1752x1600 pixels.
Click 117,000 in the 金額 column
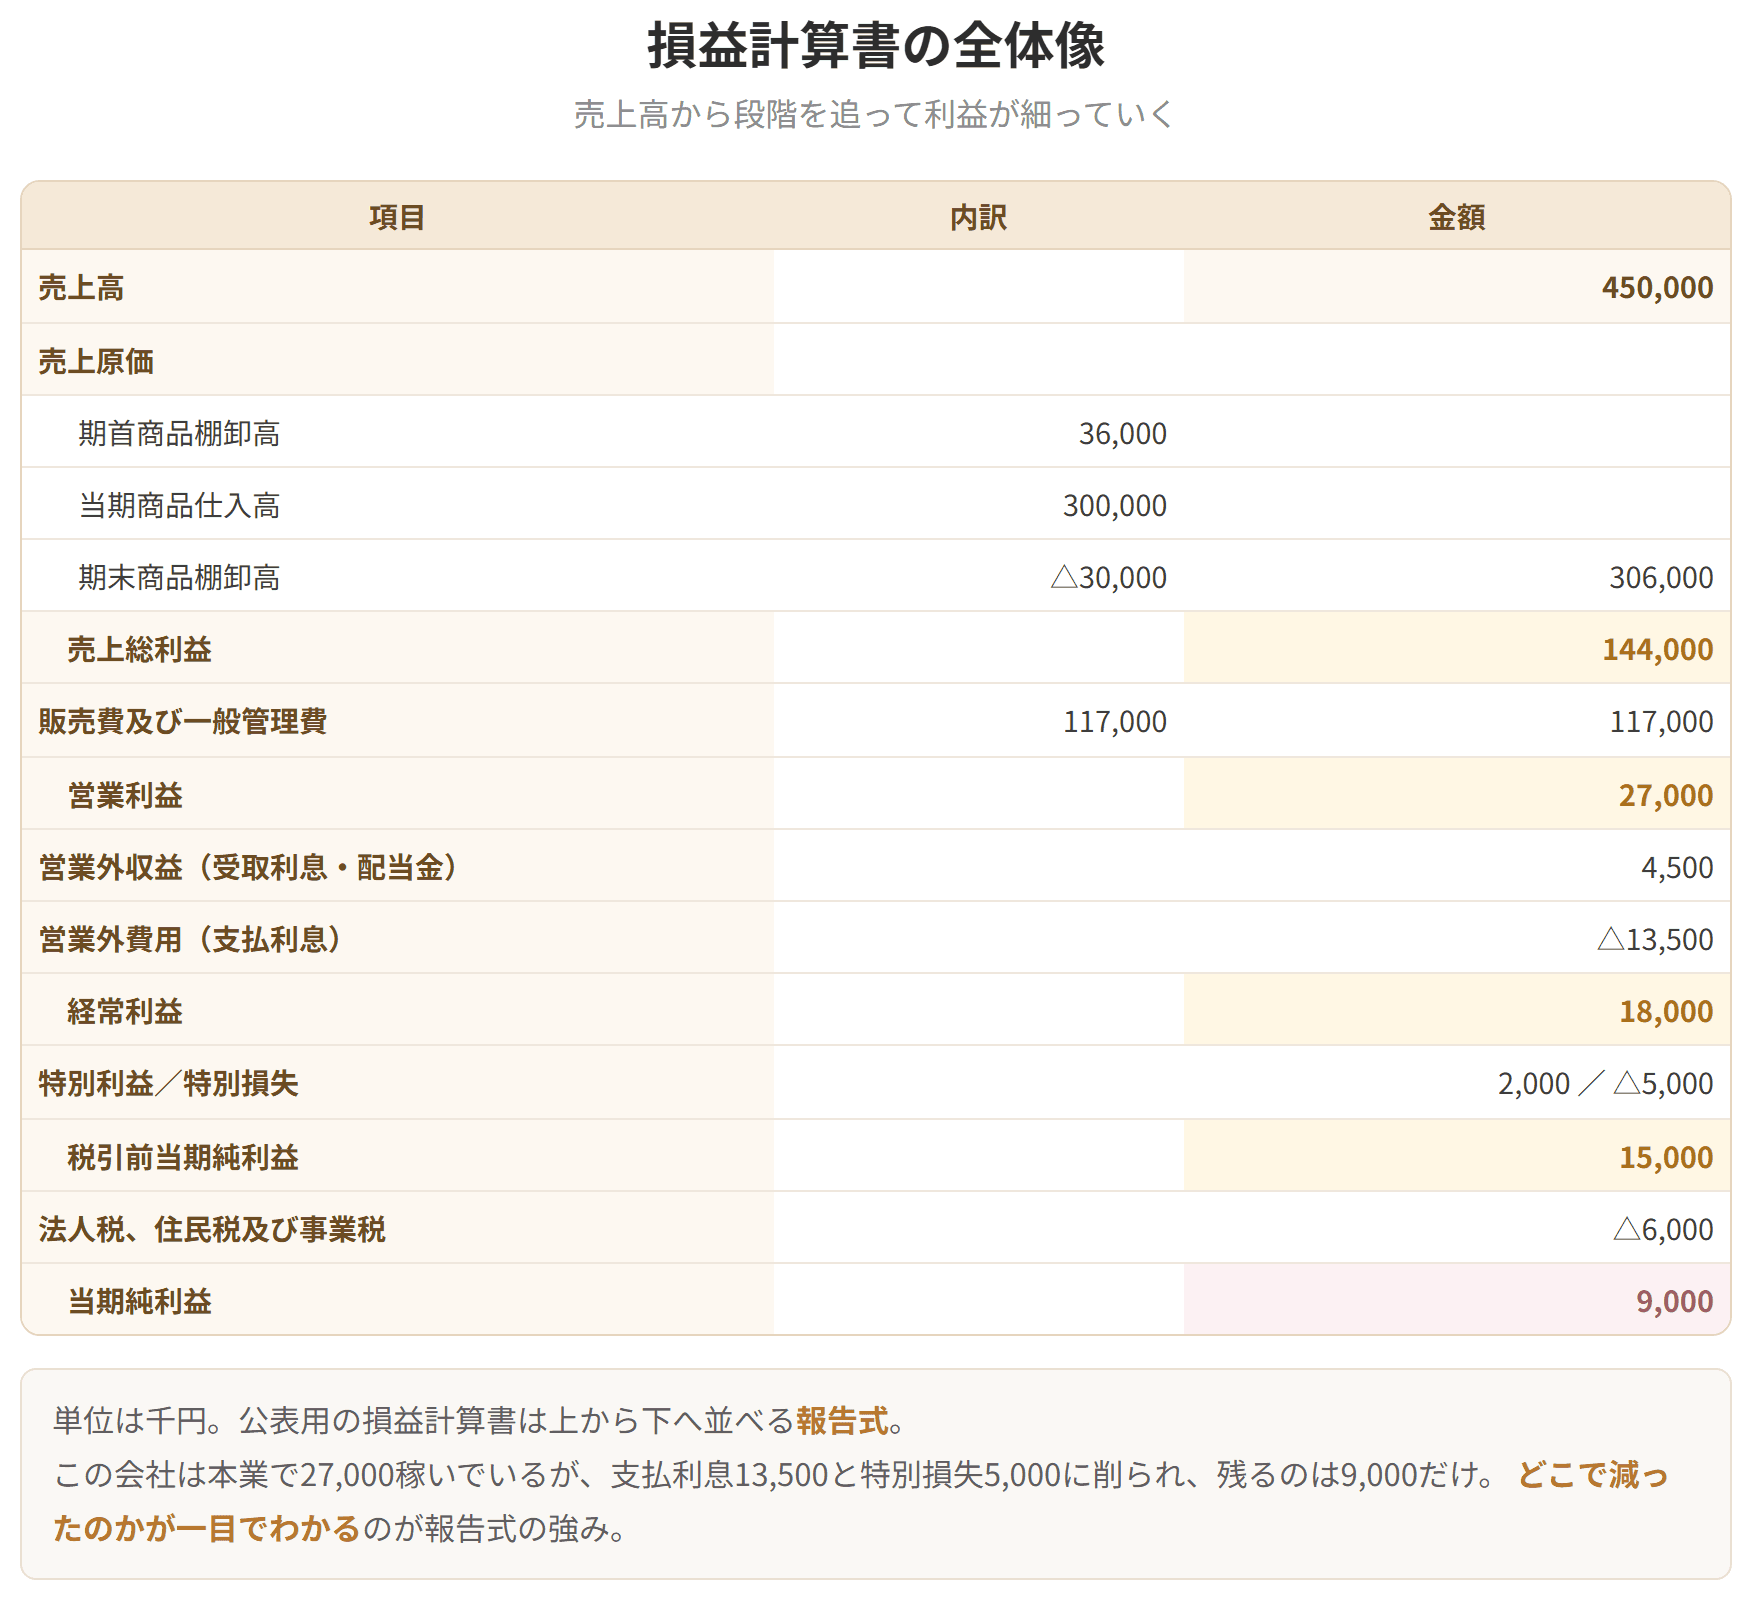pyautogui.click(x=1661, y=721)
